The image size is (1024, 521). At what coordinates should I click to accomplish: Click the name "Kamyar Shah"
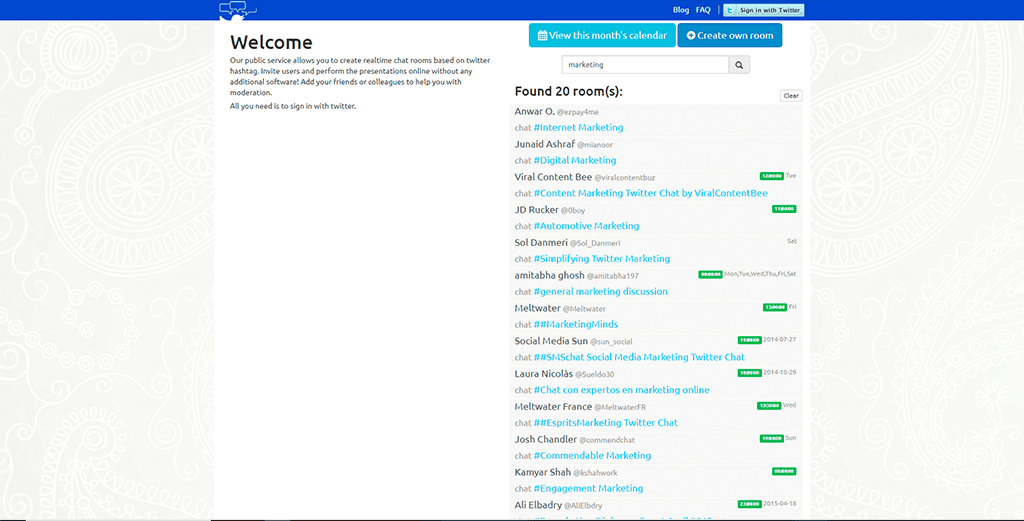[543, 471]
